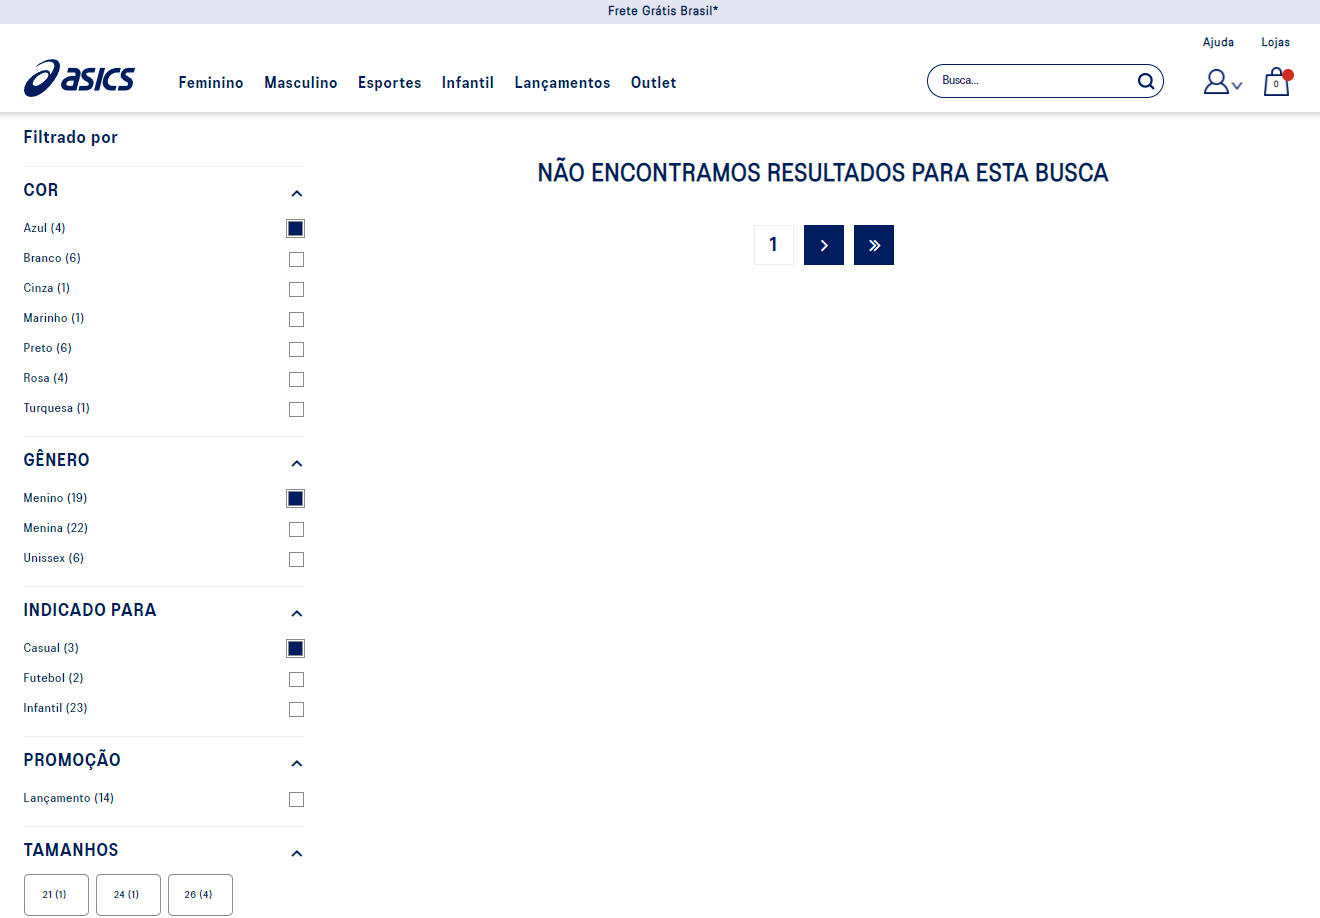Check the Rosa color filter
Screen dimensions: 1320x918
pyautogui.click(x=296, y=379)
